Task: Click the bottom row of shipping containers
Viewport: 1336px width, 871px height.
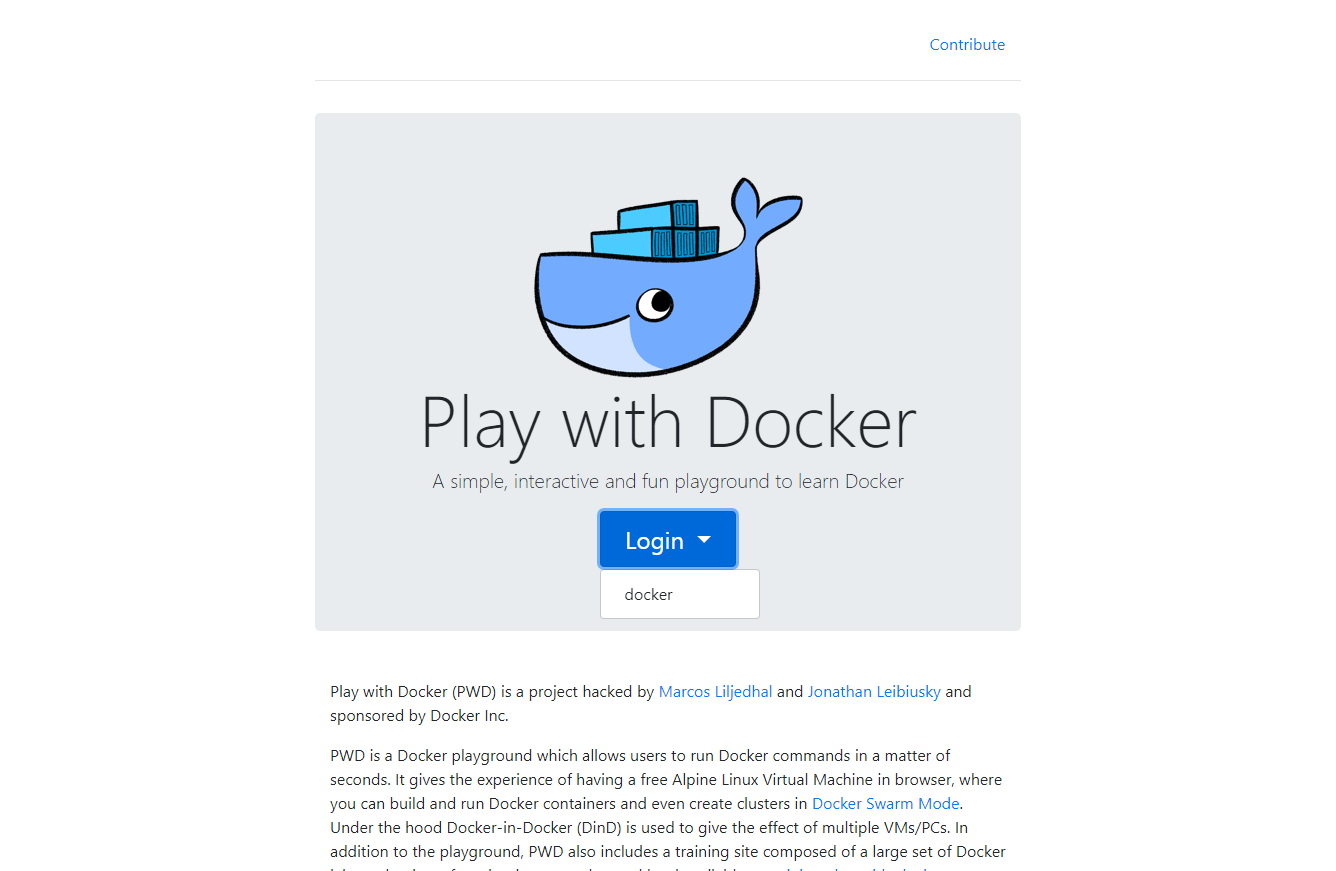Action: 655,242
